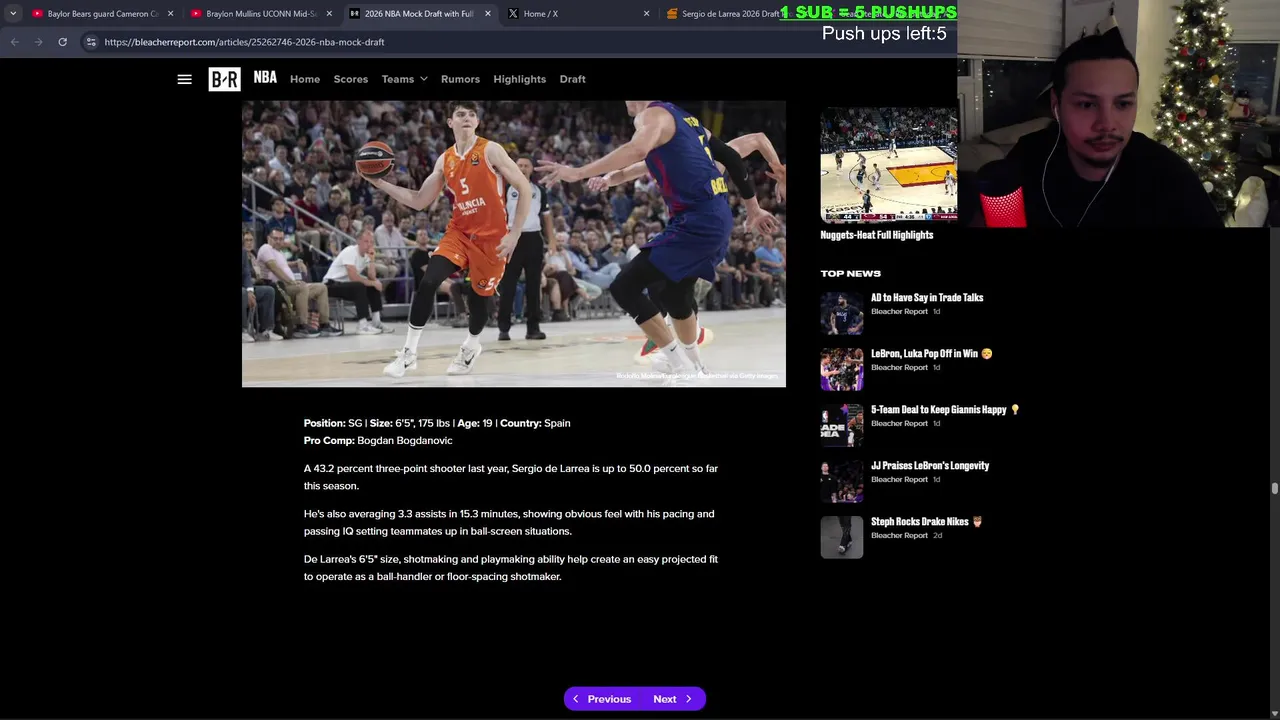Open Highlights in the nav bar
The width and height of the screenshot is (1280, 720).
coord(519,79)
